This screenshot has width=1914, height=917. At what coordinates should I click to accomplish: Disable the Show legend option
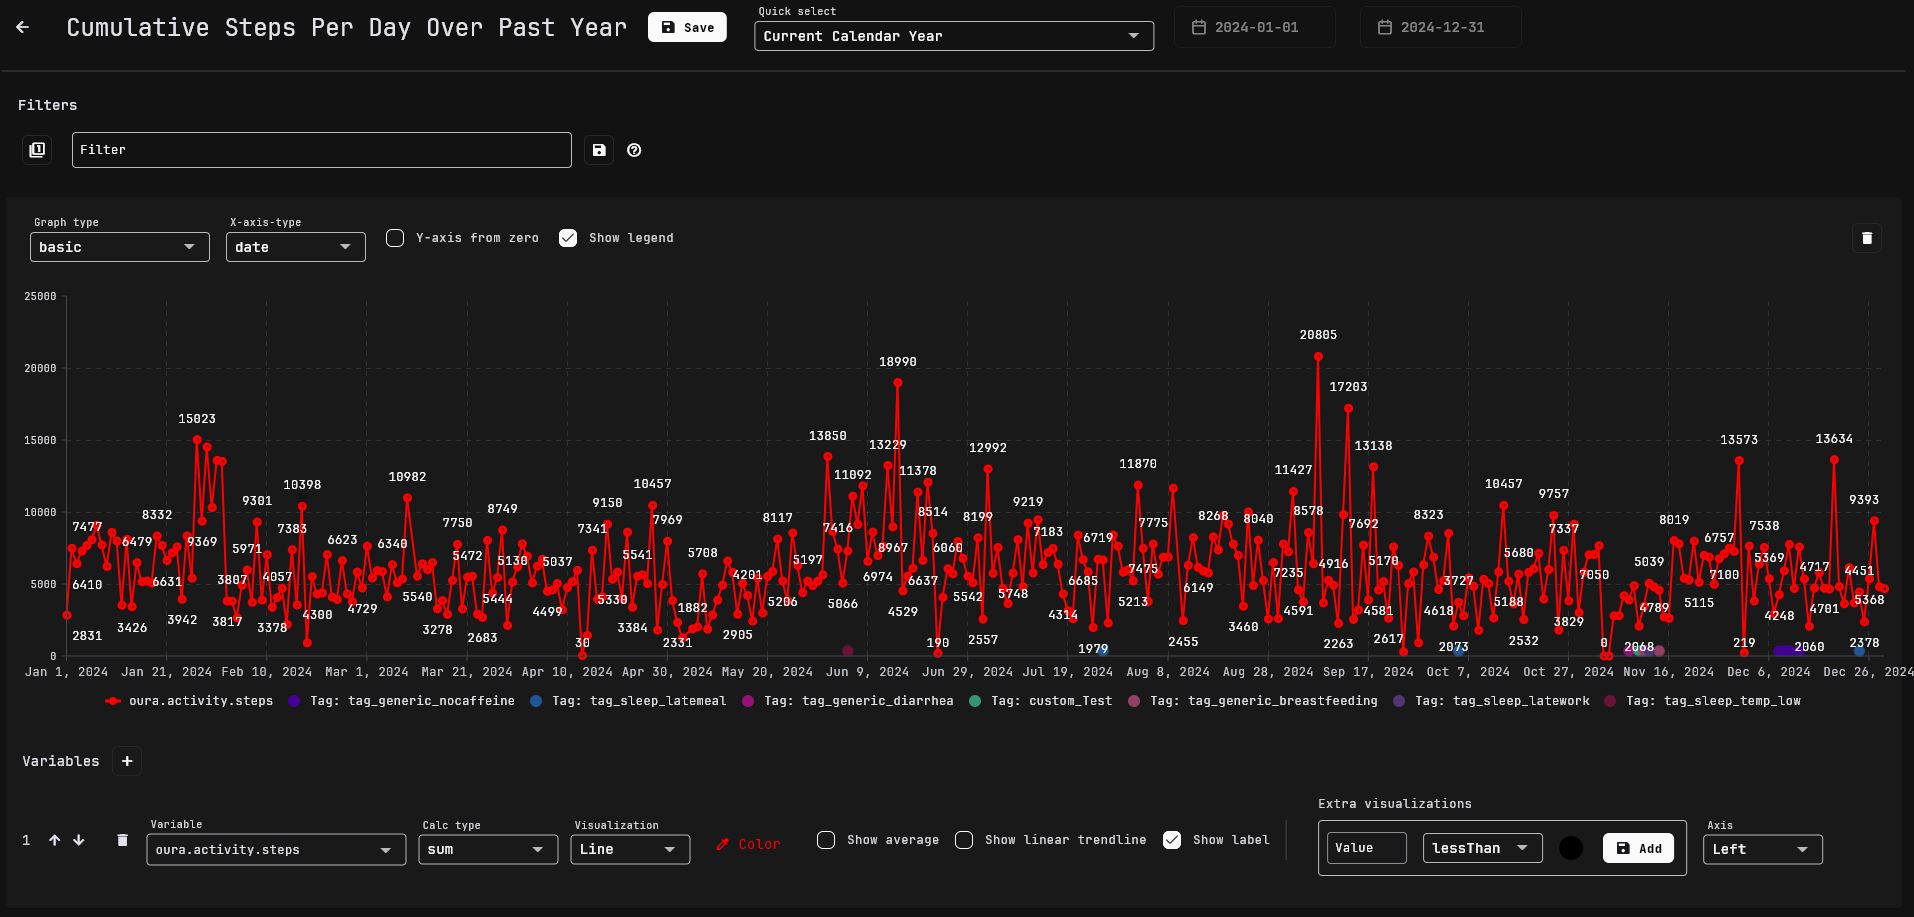pos(568,238)
